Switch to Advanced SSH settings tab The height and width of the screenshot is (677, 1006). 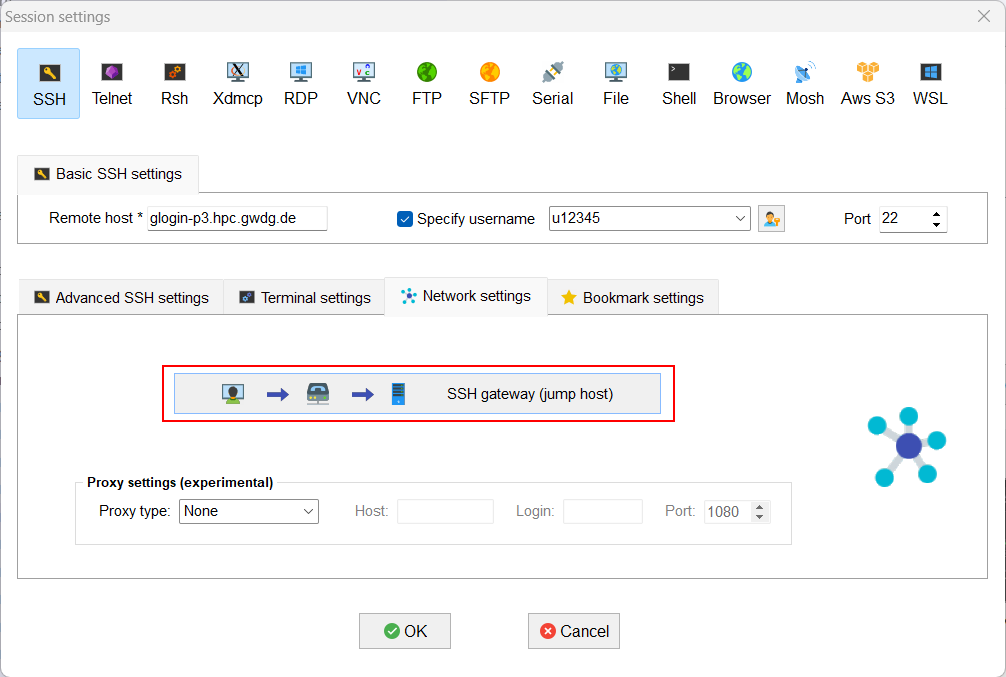click(120, 296)
